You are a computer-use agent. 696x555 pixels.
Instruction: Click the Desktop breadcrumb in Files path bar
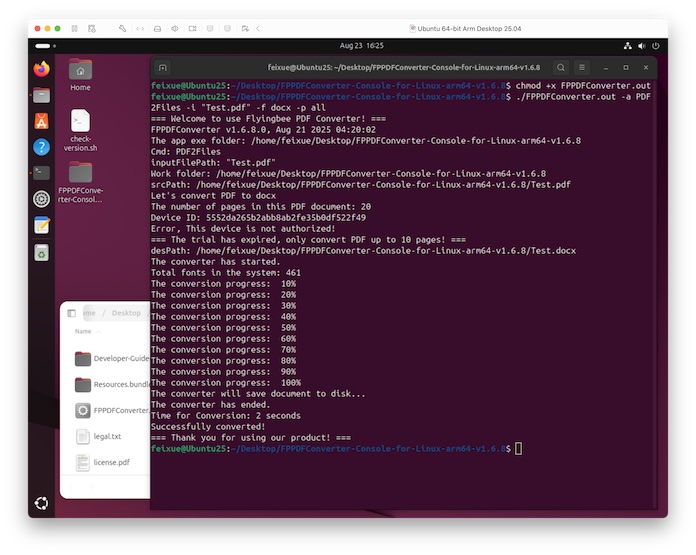point(126,313)
